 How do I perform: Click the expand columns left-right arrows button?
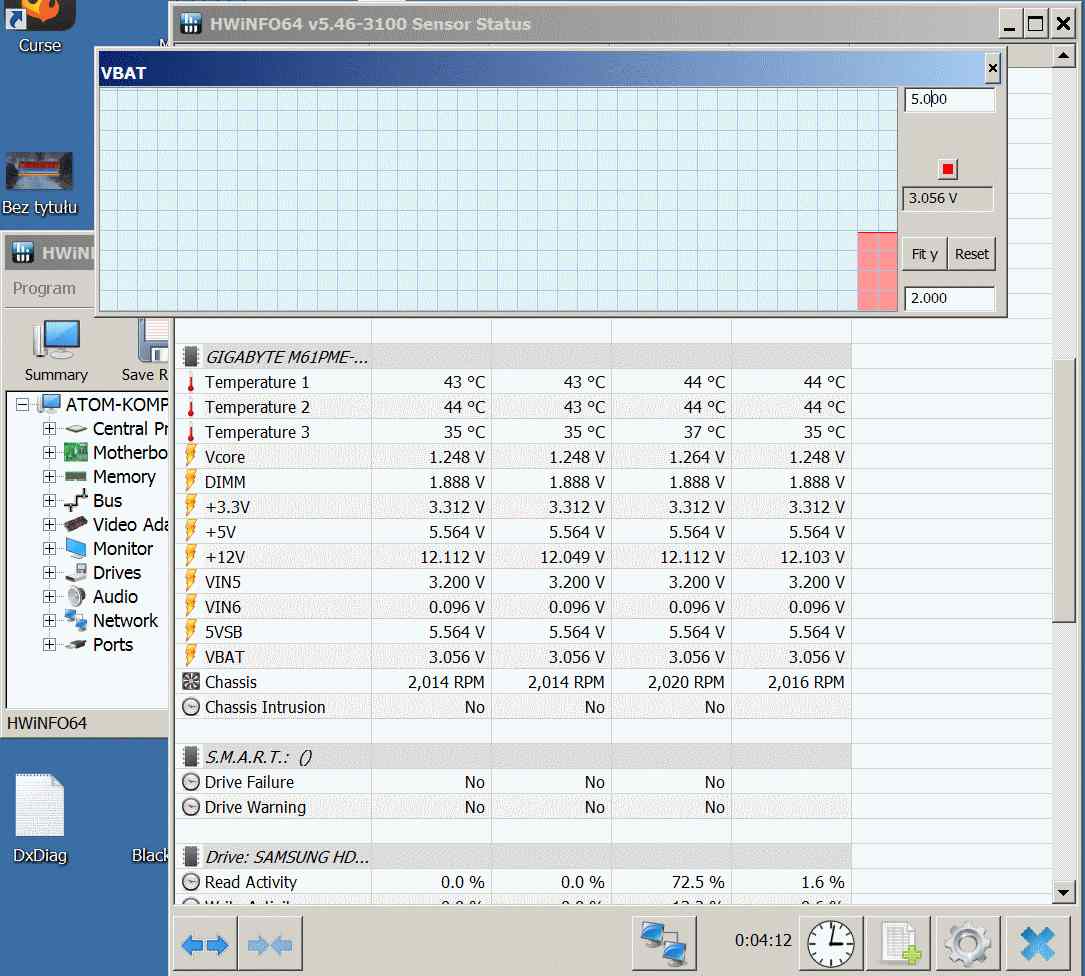pos(205,944)
